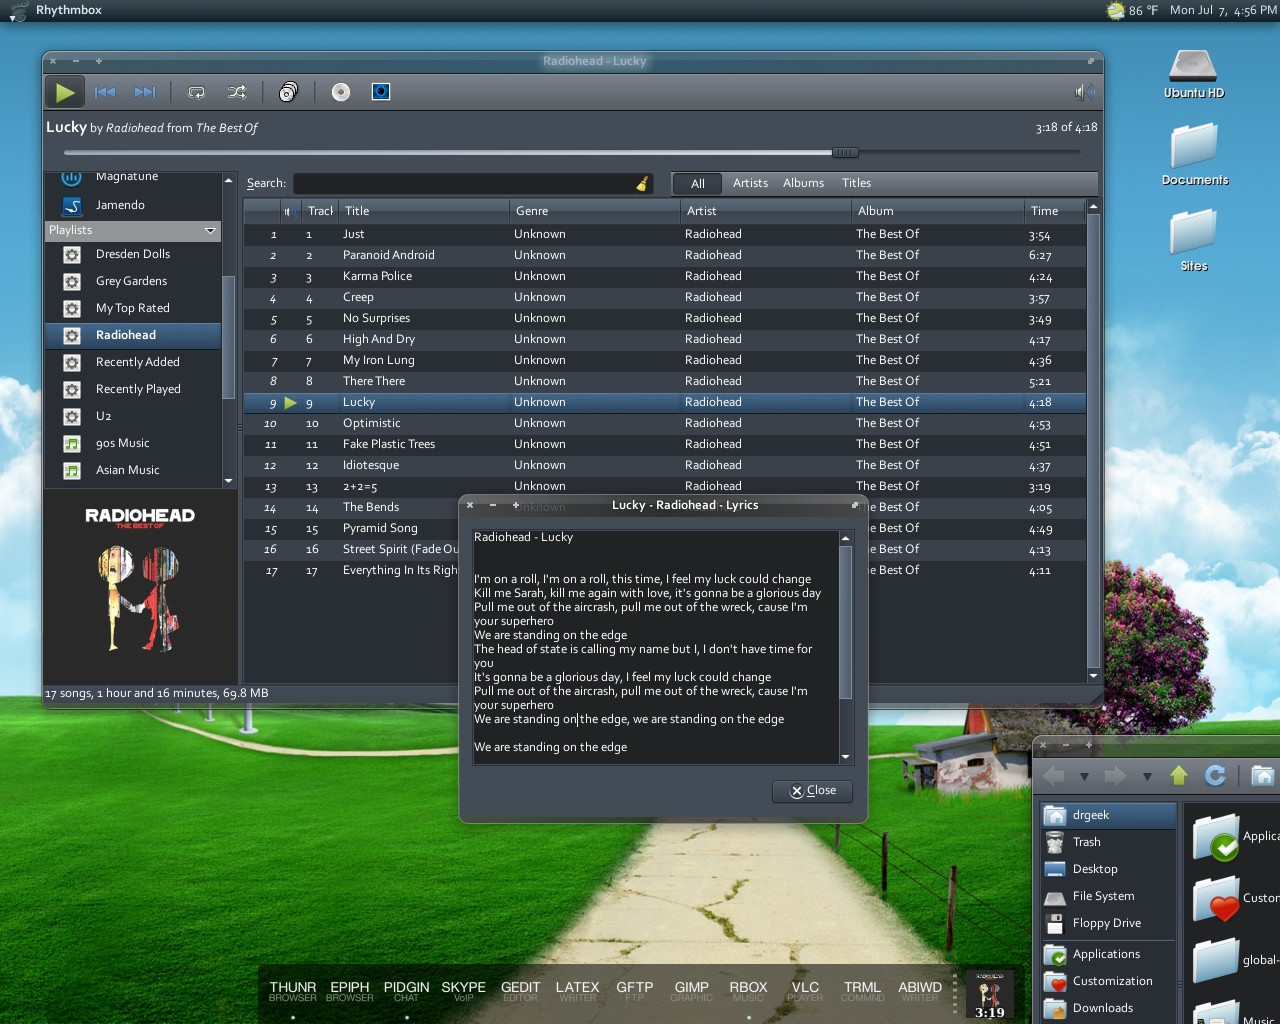Select the track "Fake Plastic Trees"
The width and height of the screenshot is (1280, 1024).
tap(664, 444)
